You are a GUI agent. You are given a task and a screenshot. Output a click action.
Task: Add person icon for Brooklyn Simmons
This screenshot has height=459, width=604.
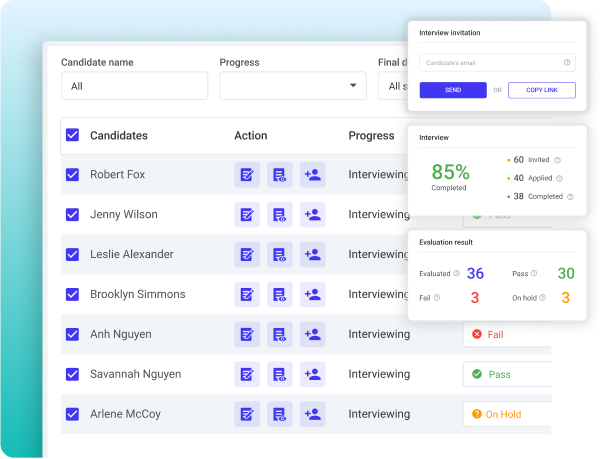(x=312, y=295)
